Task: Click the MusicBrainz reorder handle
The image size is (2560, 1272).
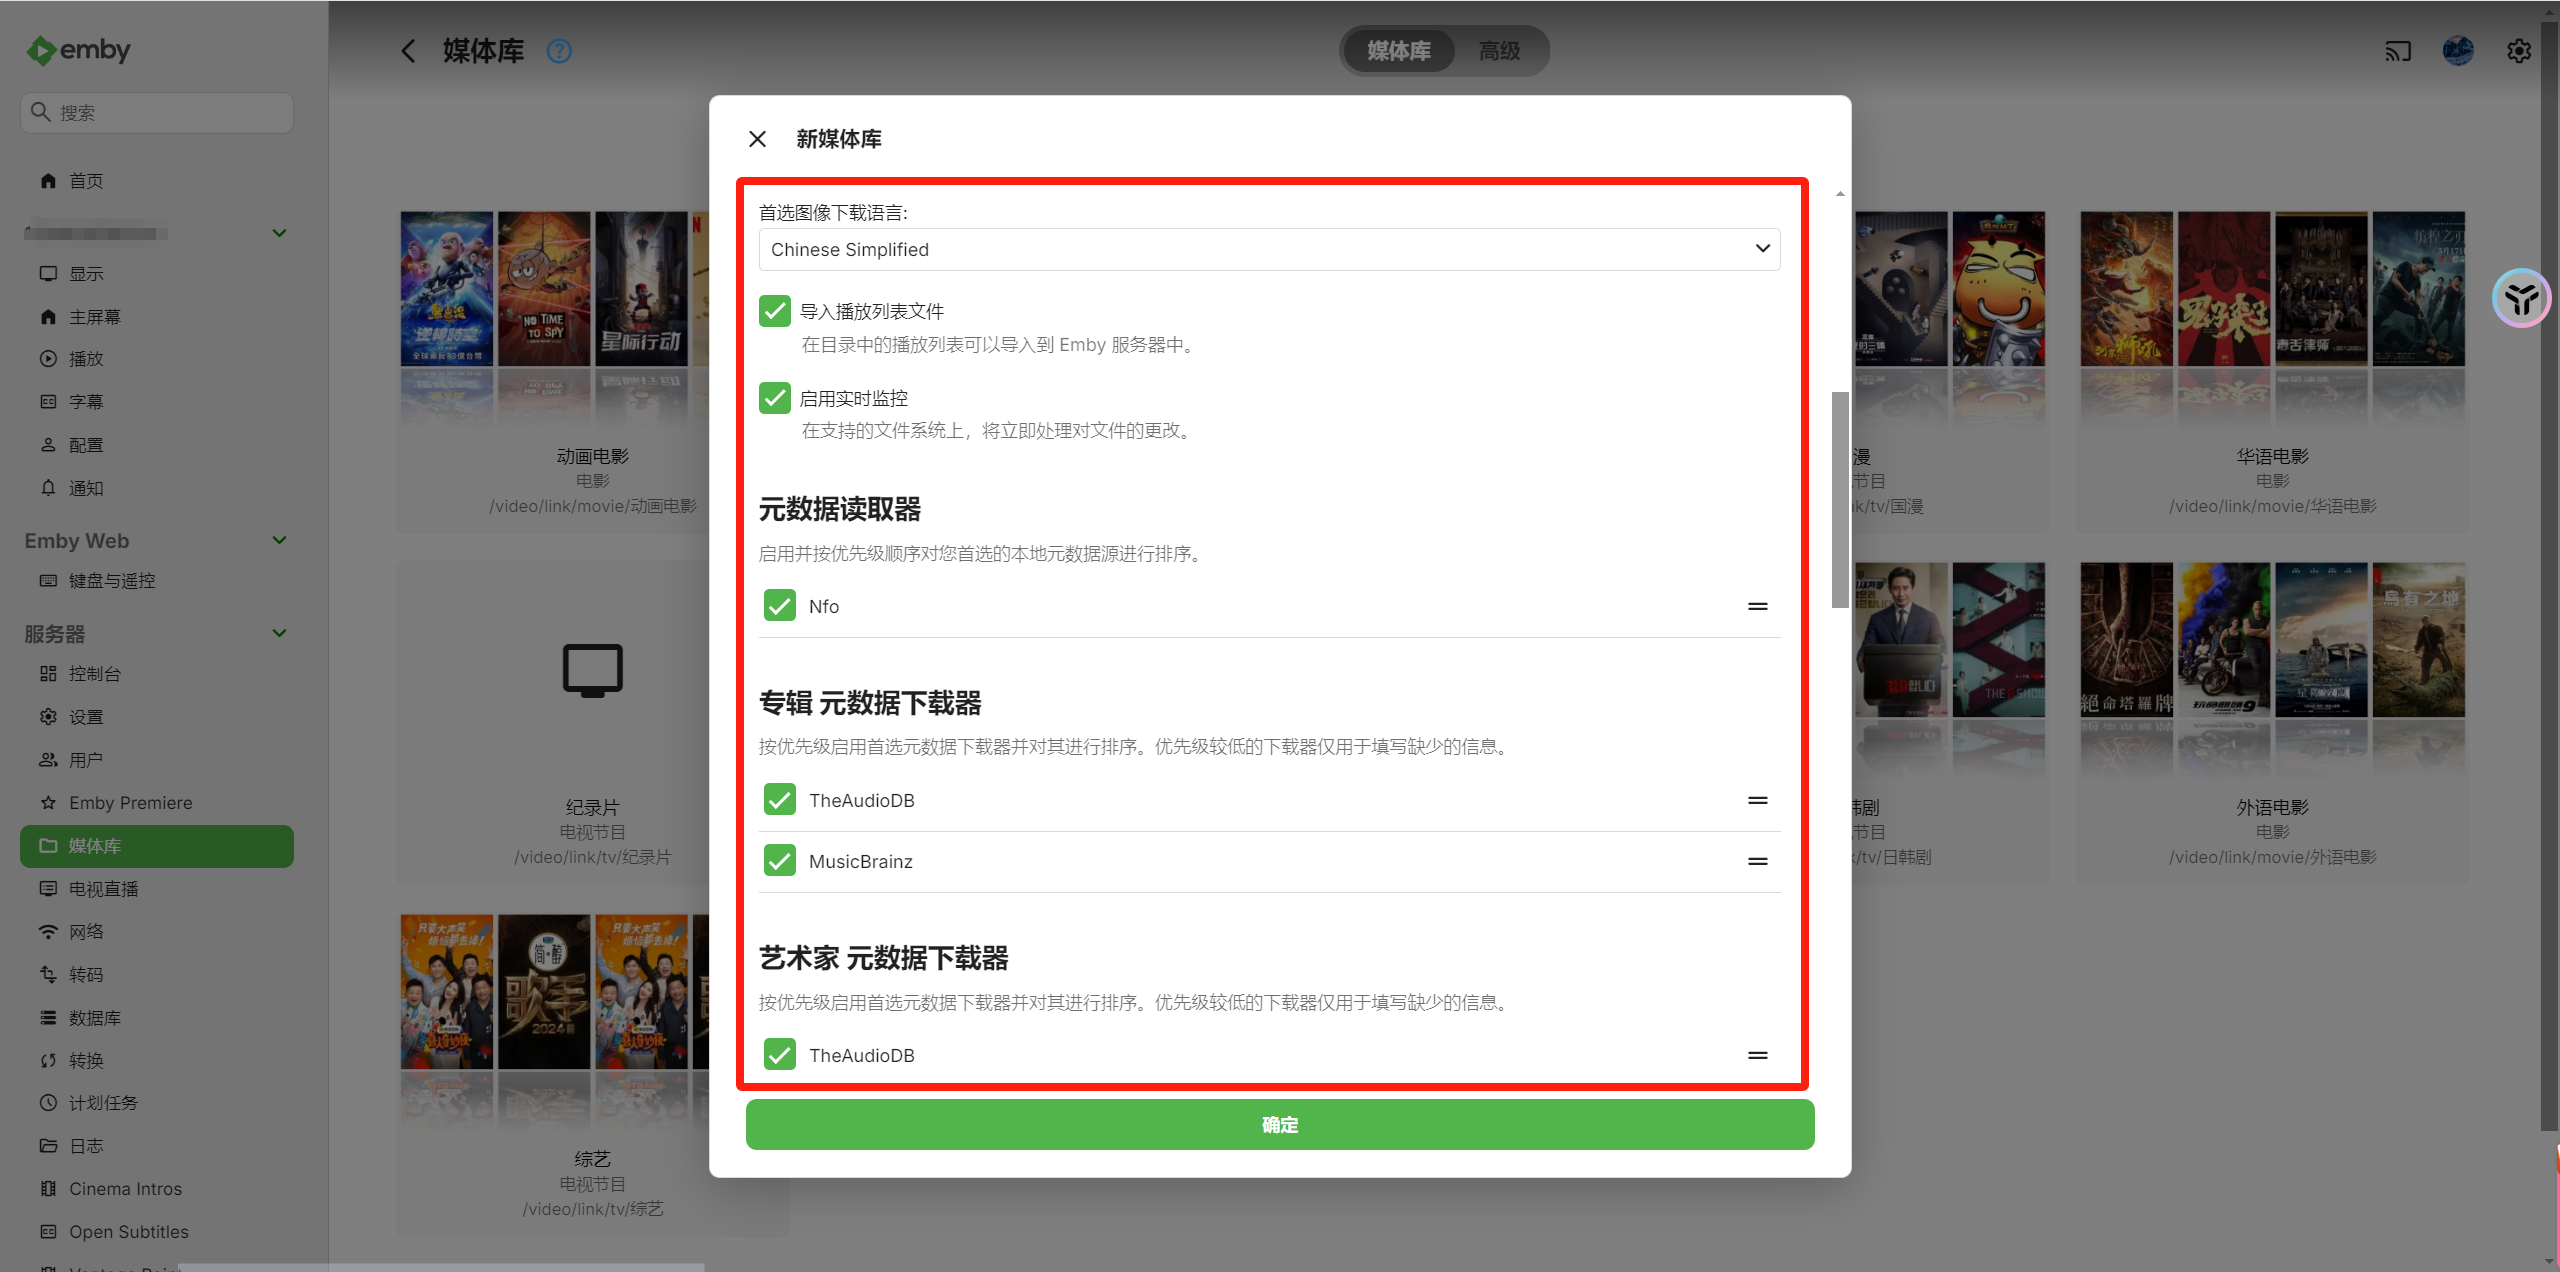Action: pos(1757,862)
